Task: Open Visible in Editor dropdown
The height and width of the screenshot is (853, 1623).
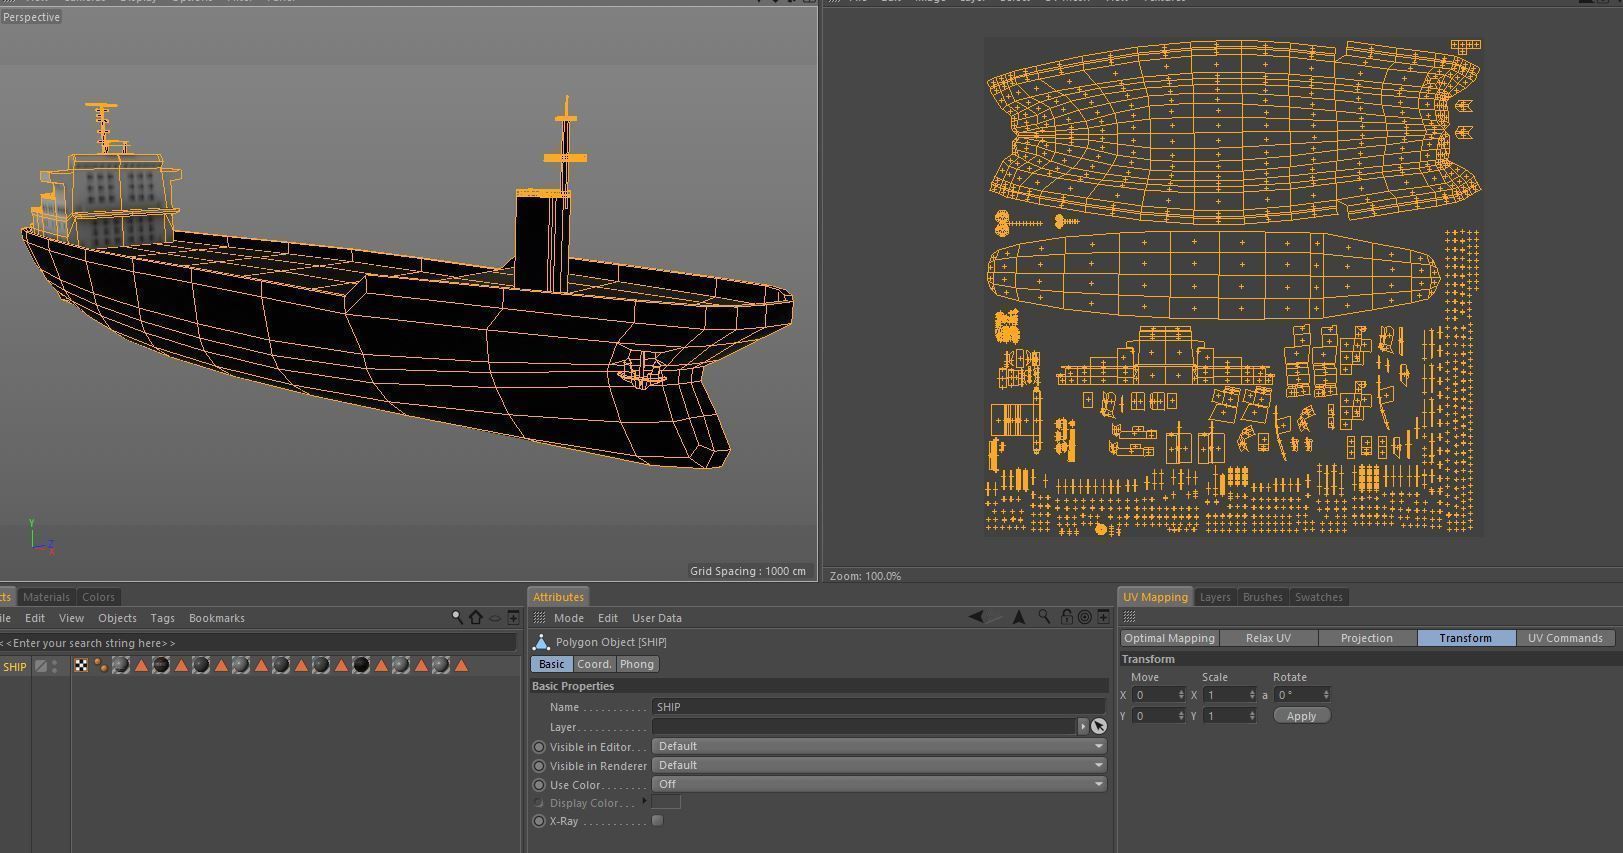Action: (x=879, y=746)
